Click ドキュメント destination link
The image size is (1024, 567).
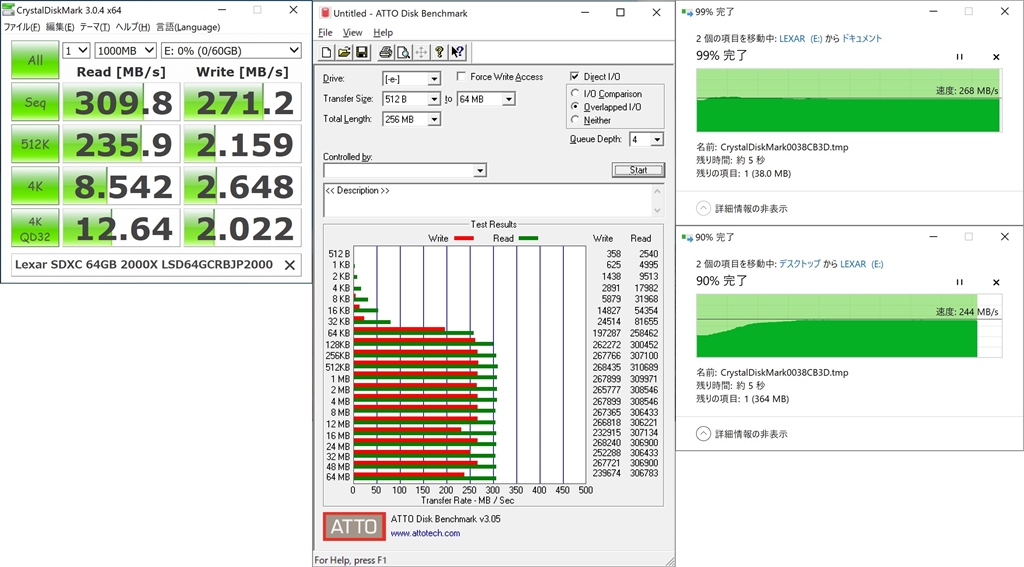pos(861,39)
